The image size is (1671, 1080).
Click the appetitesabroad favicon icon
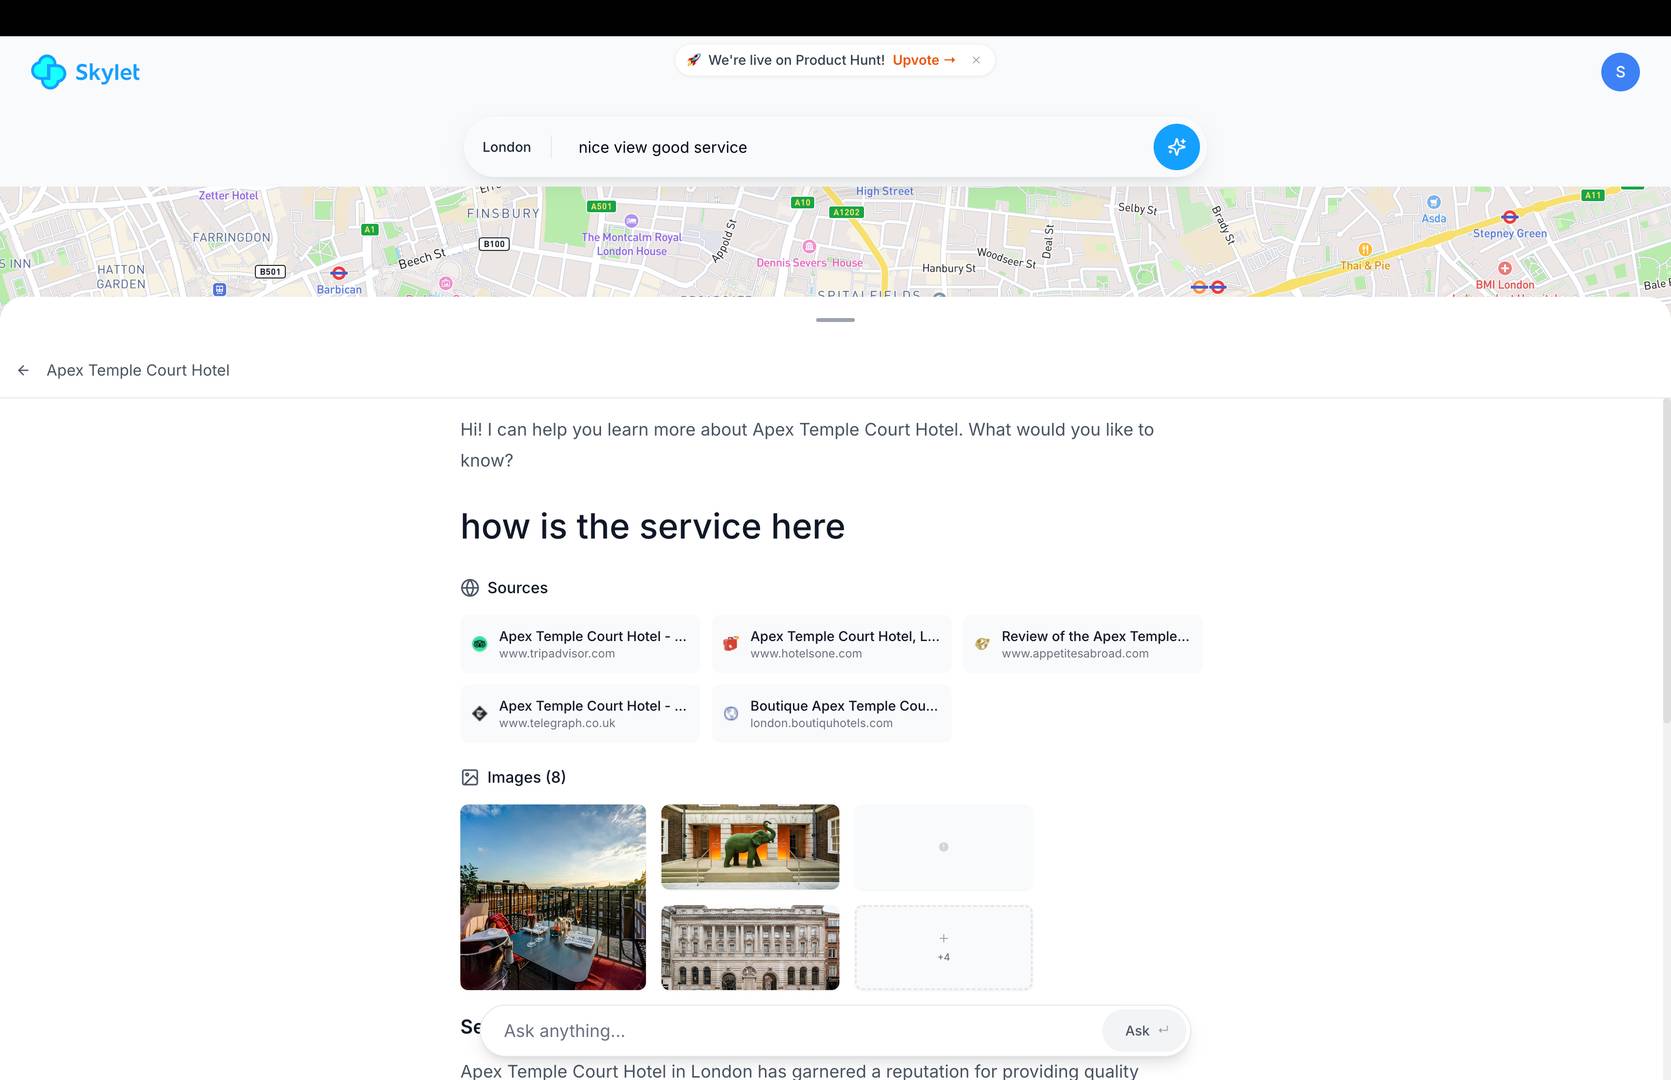coord(982,644)
